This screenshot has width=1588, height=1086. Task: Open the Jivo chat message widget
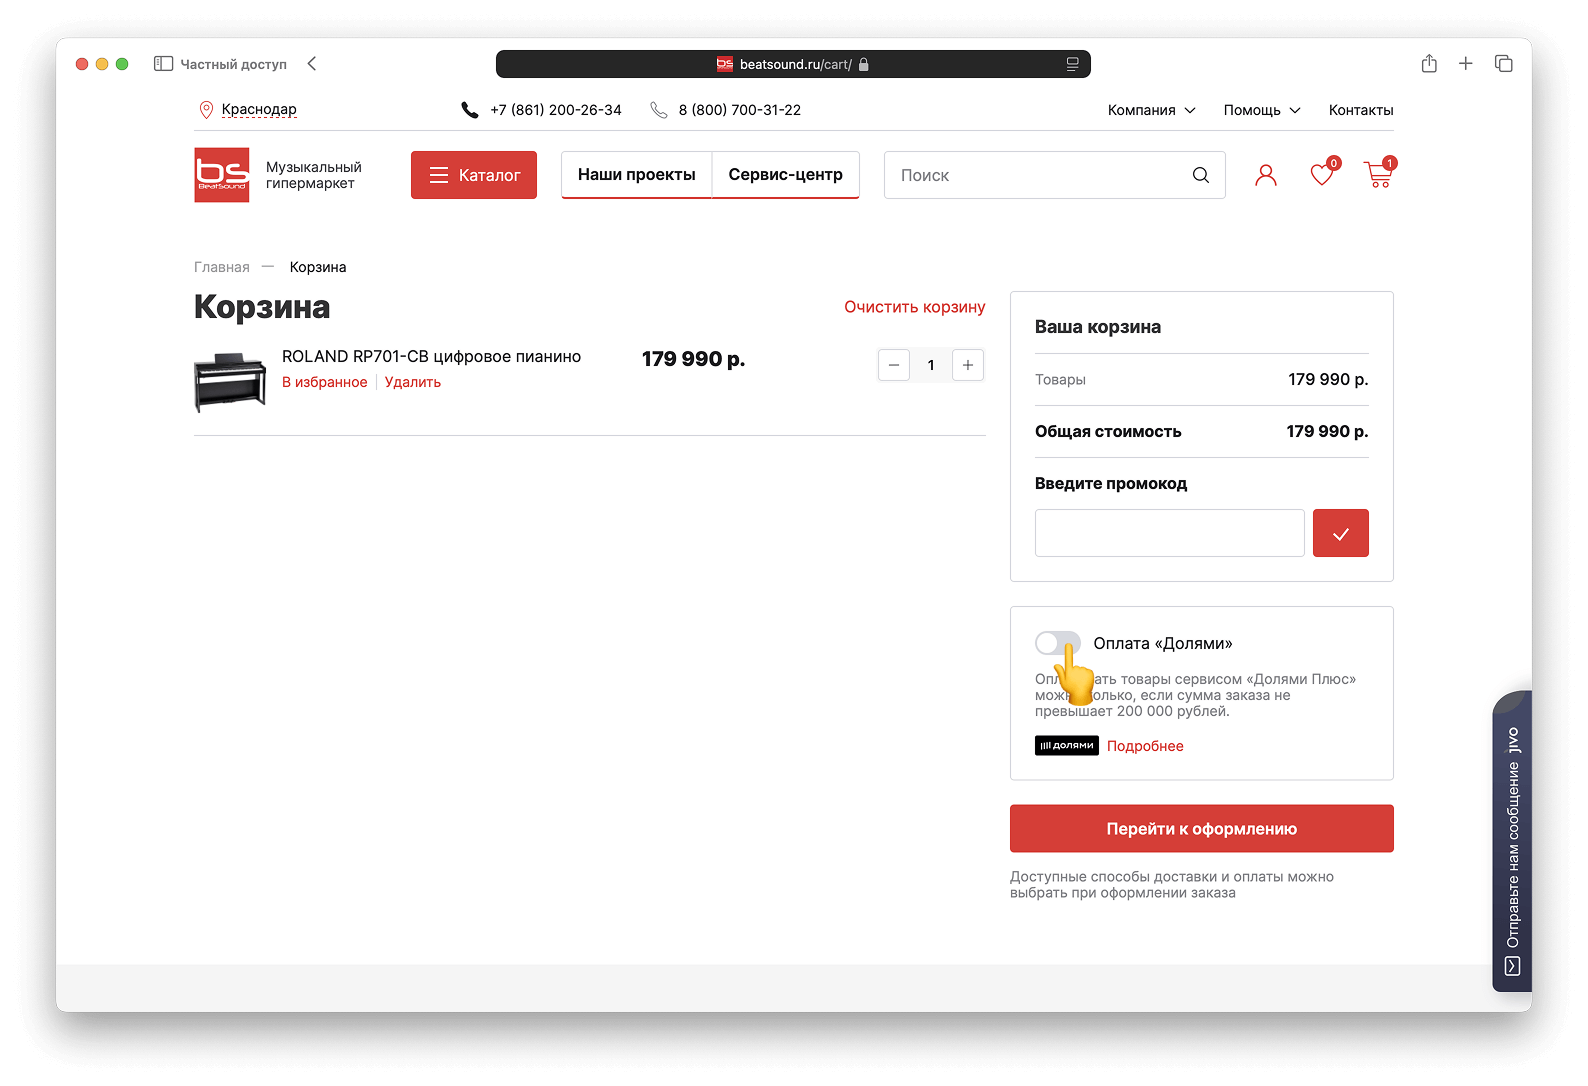click(x=1512, y=841)
